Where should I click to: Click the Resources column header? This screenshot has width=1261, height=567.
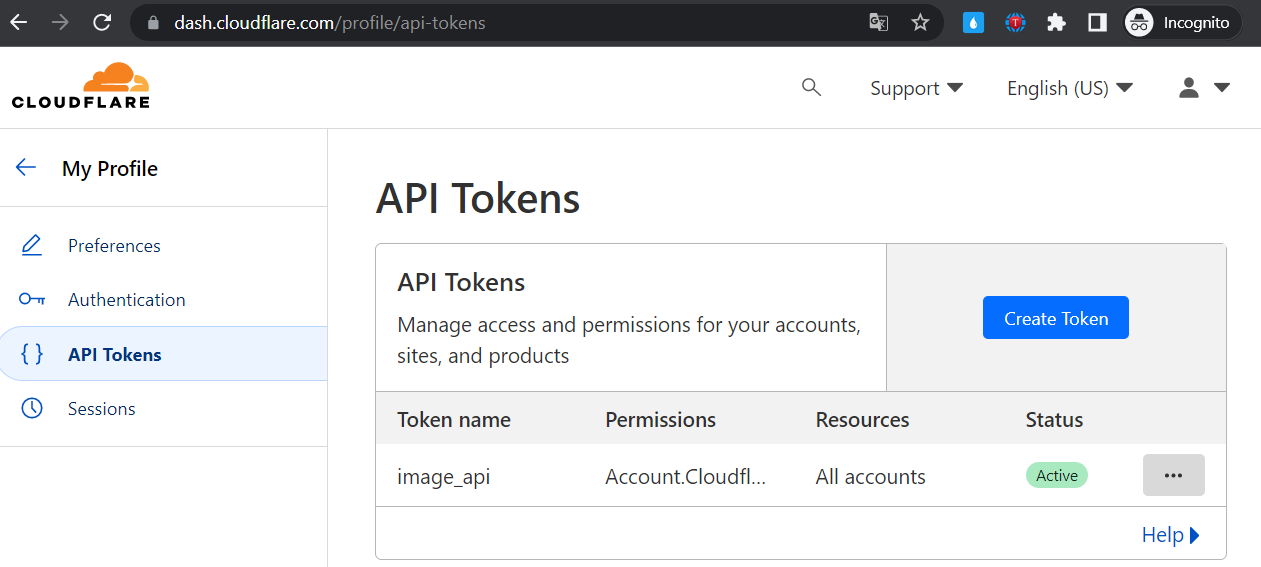[863, 419]
